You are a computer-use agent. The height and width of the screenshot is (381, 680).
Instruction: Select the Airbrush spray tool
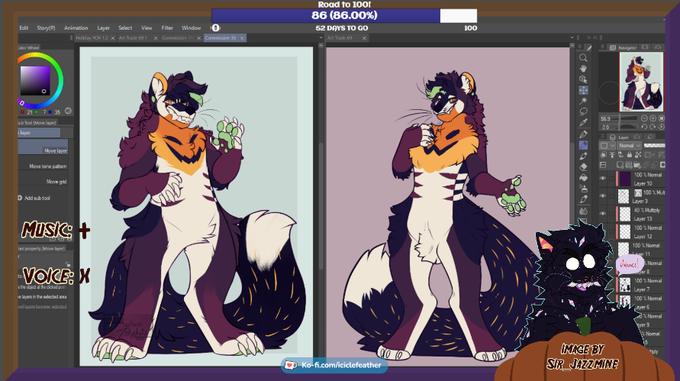click(x=583, y=189)
